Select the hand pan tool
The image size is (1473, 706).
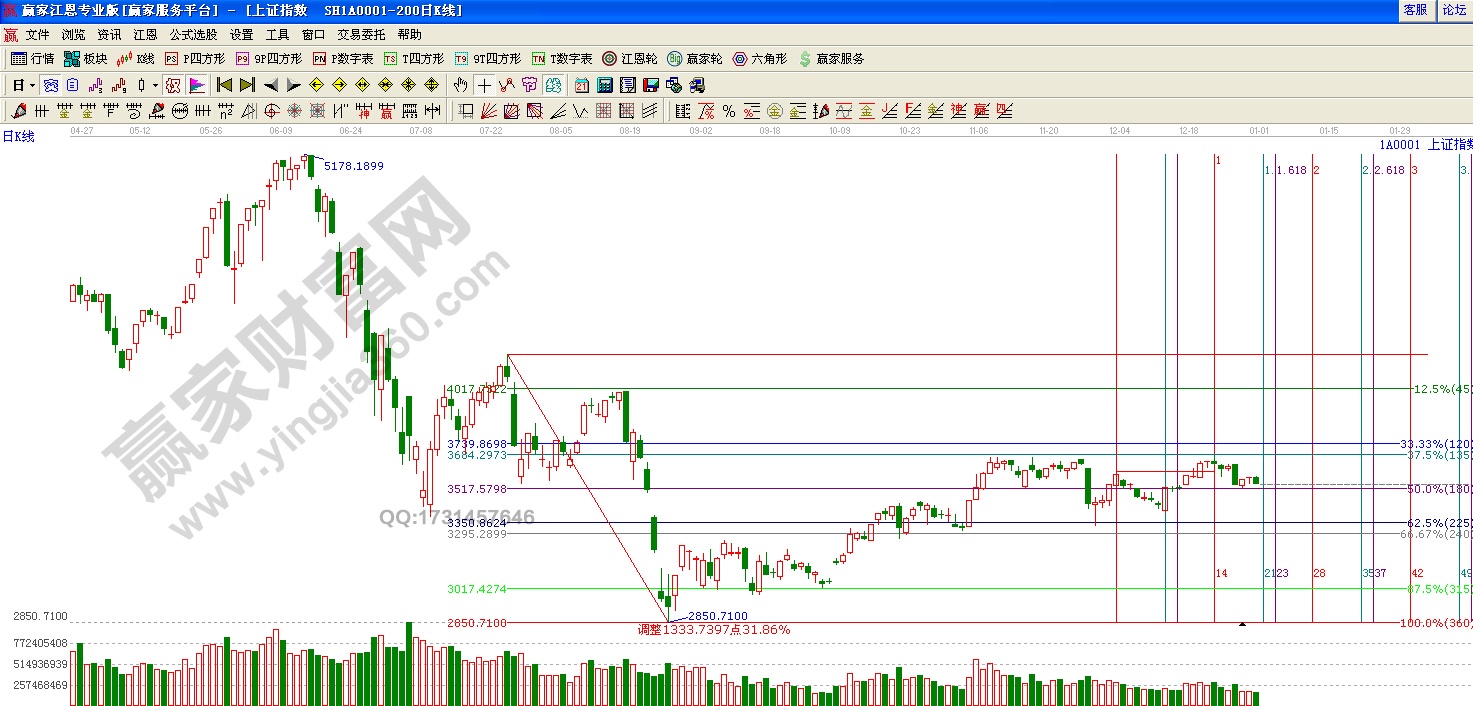[461, 85]
